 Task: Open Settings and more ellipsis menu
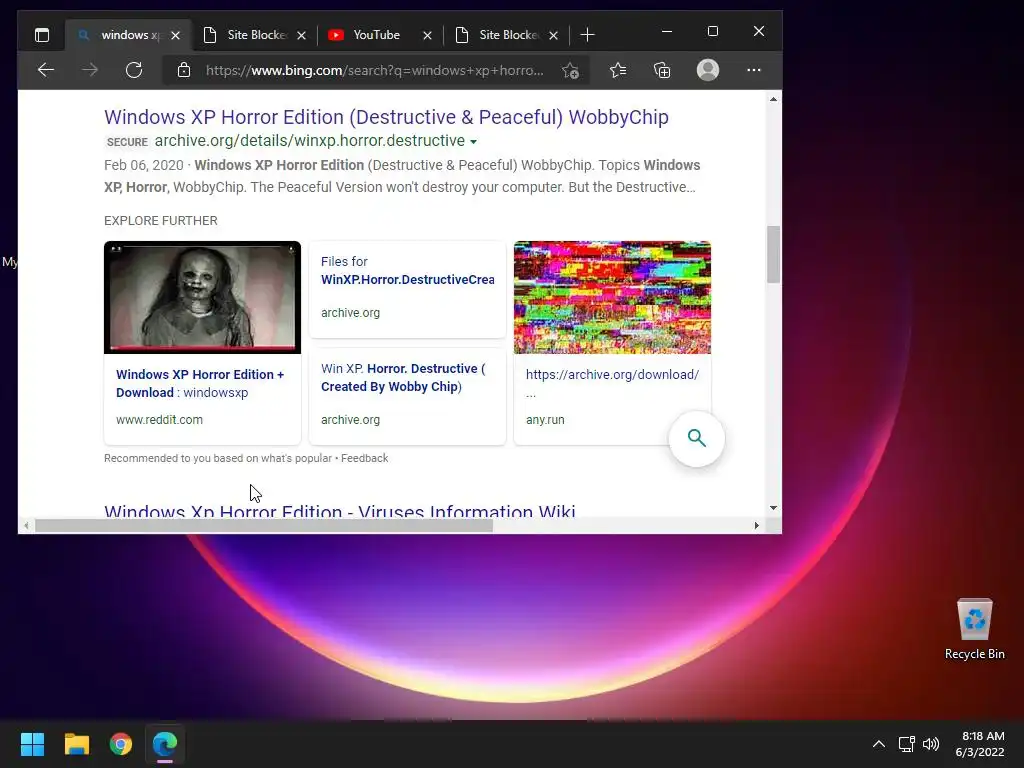(x=754, y=70)
